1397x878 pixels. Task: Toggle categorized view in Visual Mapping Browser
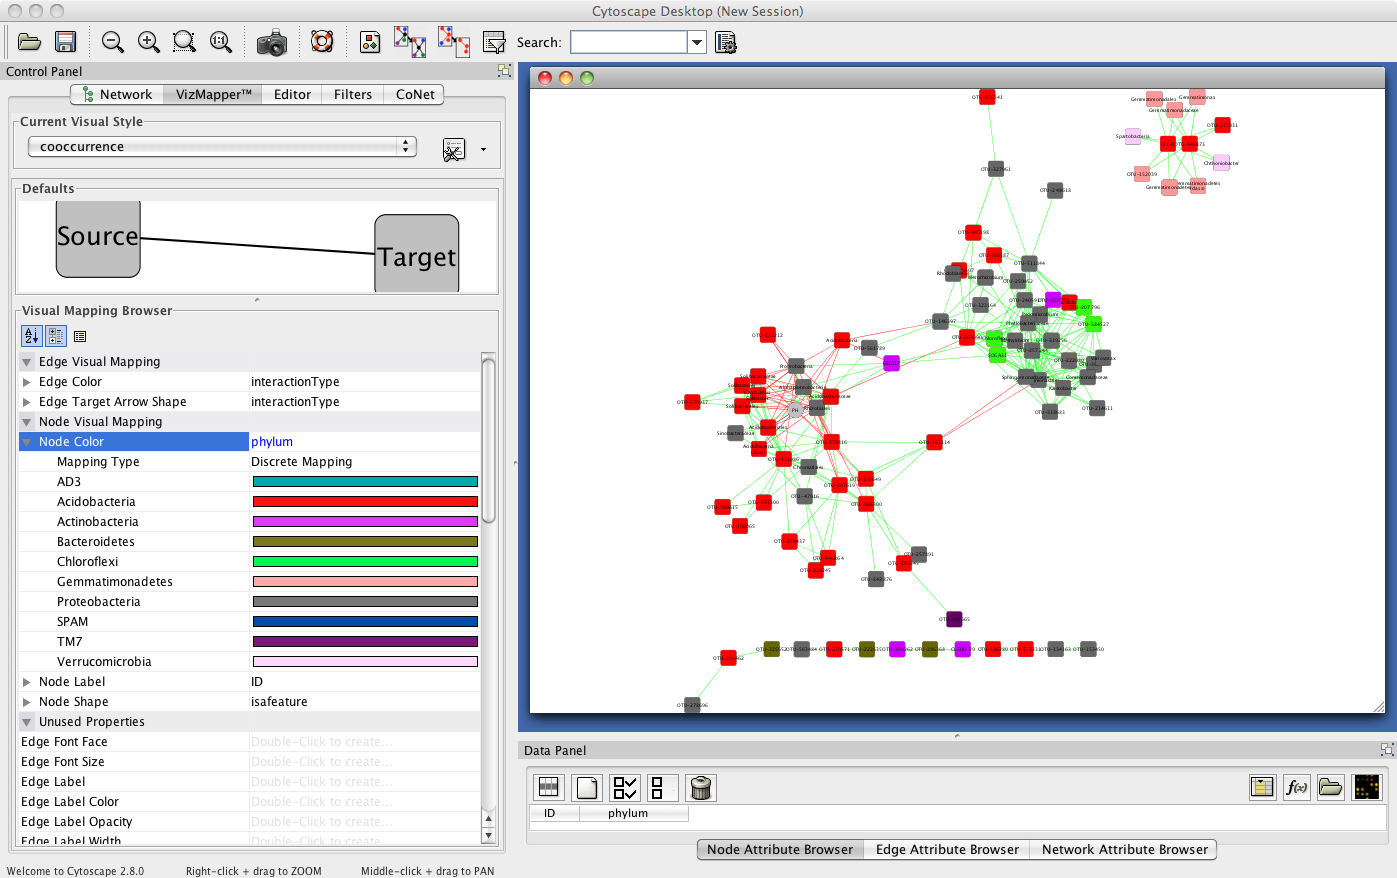[56, 336]
